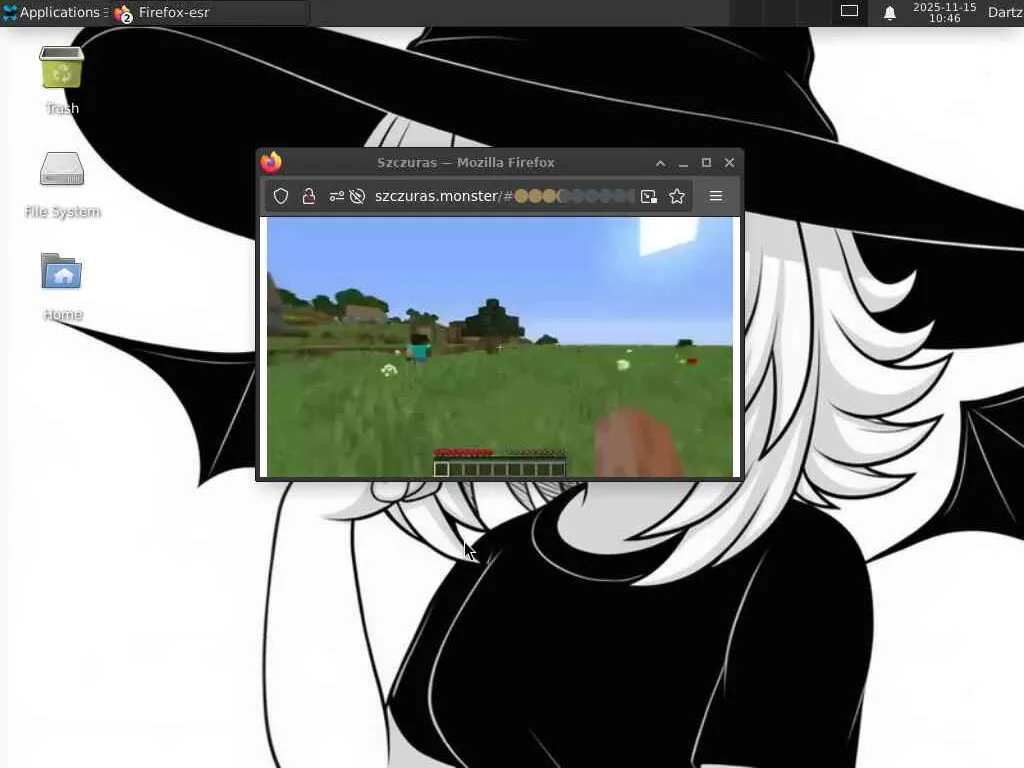The height and width of the screenshot is (768, 1024).
Task: Minimize the Szczuras Firefox window
Action: pos(683,163)
